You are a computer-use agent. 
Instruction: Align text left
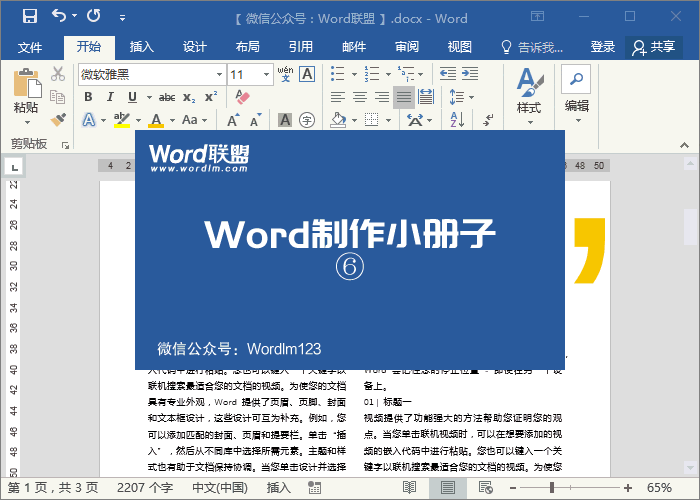(x=338, y=97)
